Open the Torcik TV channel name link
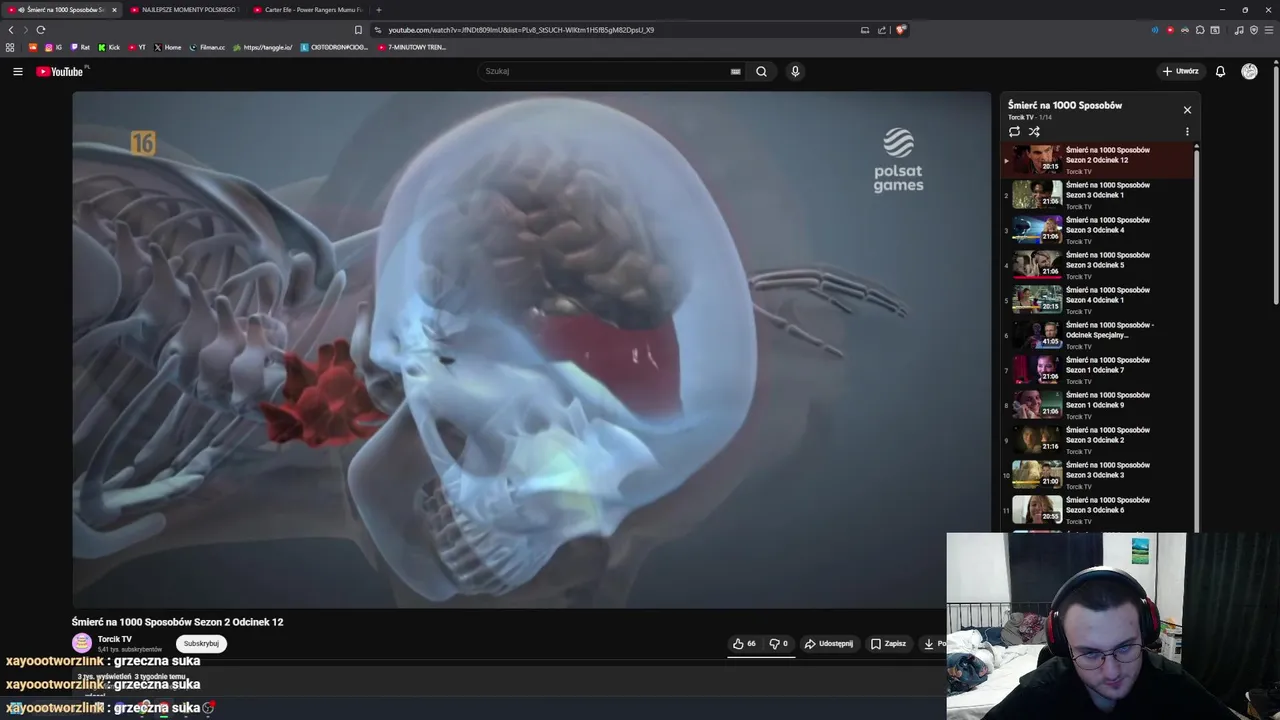Viewport: 1280px width, 720px height. [114, 639]
